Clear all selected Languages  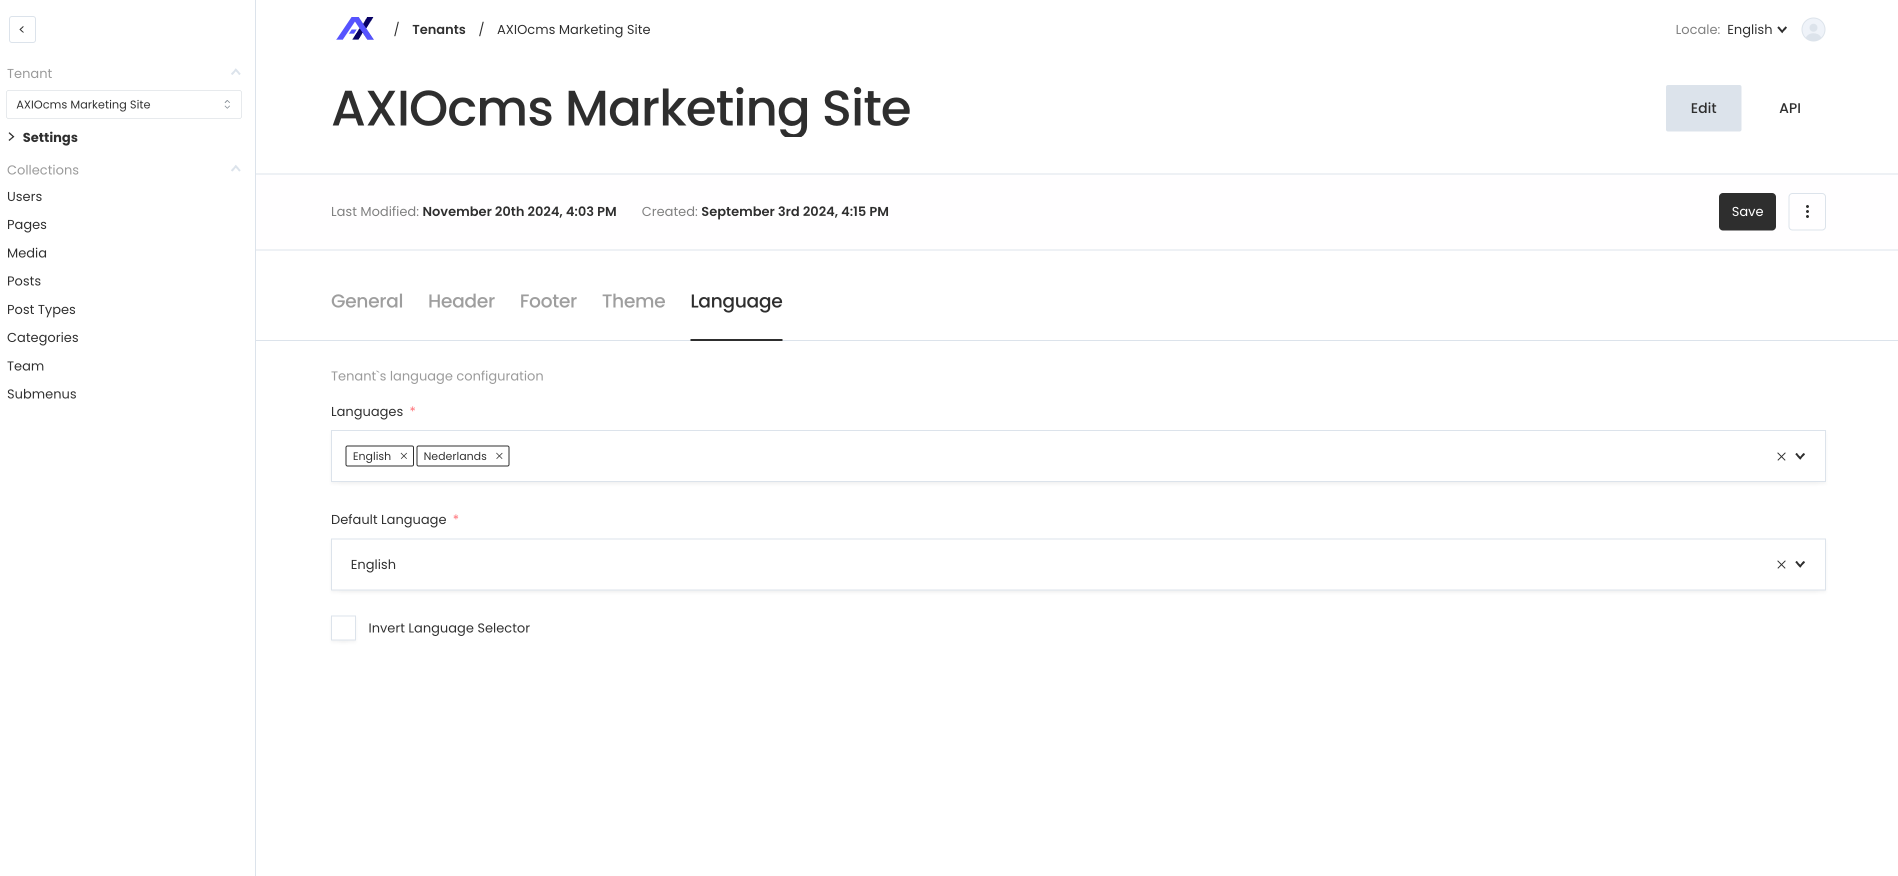tap(1780, 457)
